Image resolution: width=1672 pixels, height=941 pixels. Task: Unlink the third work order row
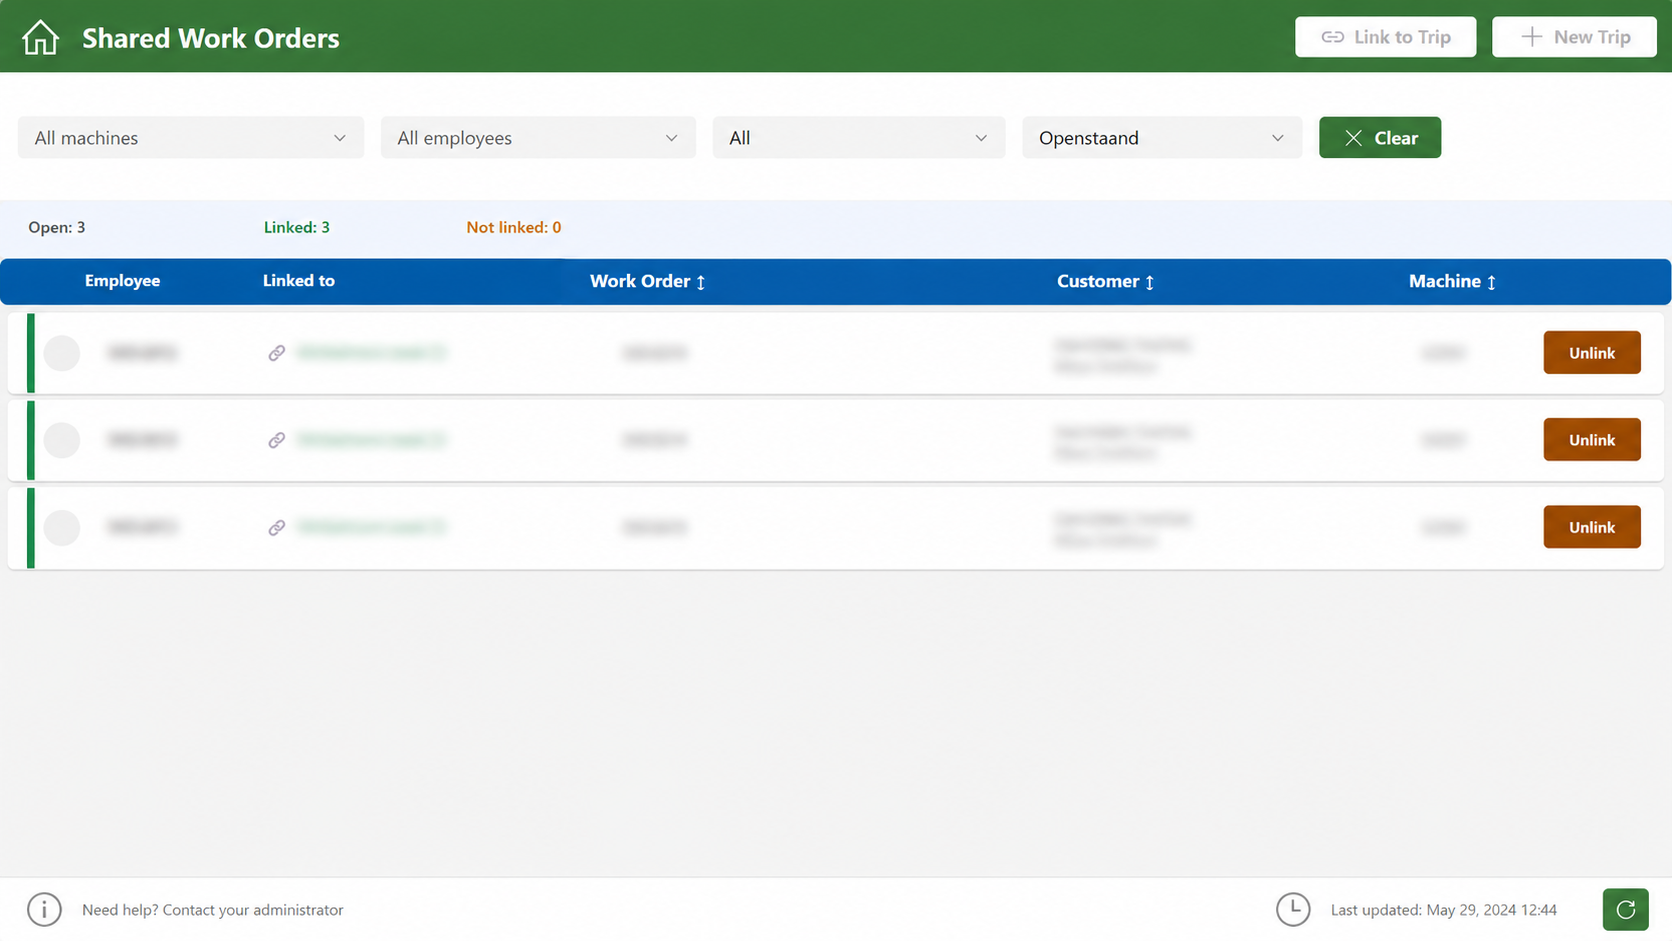(x=1592, y=527)
